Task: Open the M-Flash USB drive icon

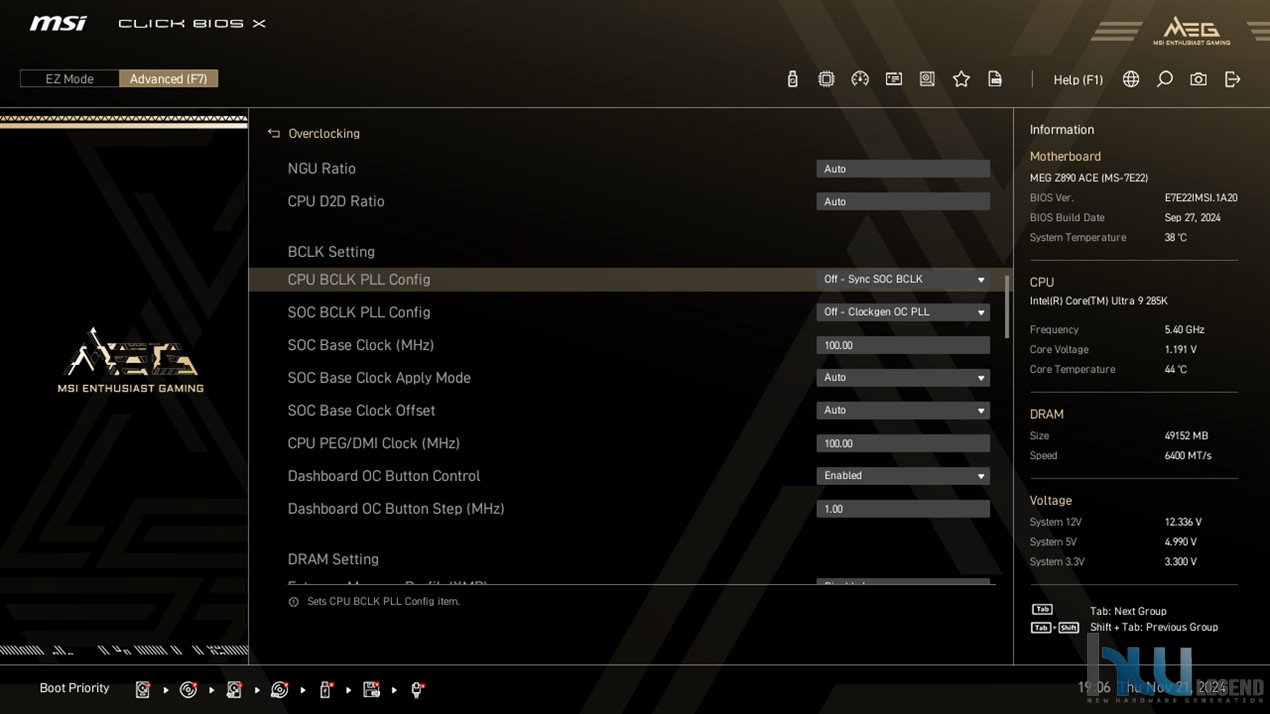Action: (x=793, y=79)
